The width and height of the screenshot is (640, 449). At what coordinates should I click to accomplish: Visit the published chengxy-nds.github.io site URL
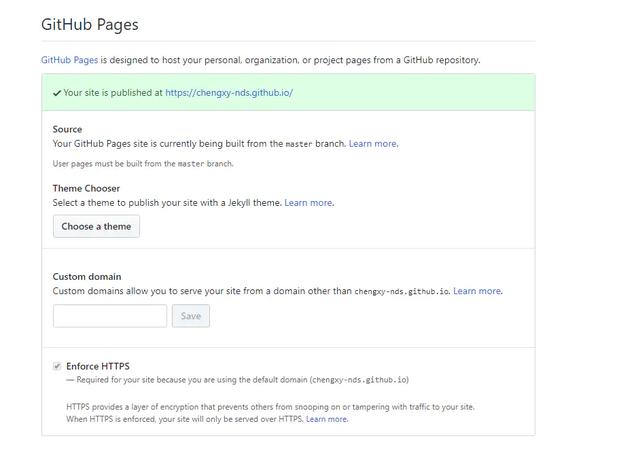click(229, 93)
